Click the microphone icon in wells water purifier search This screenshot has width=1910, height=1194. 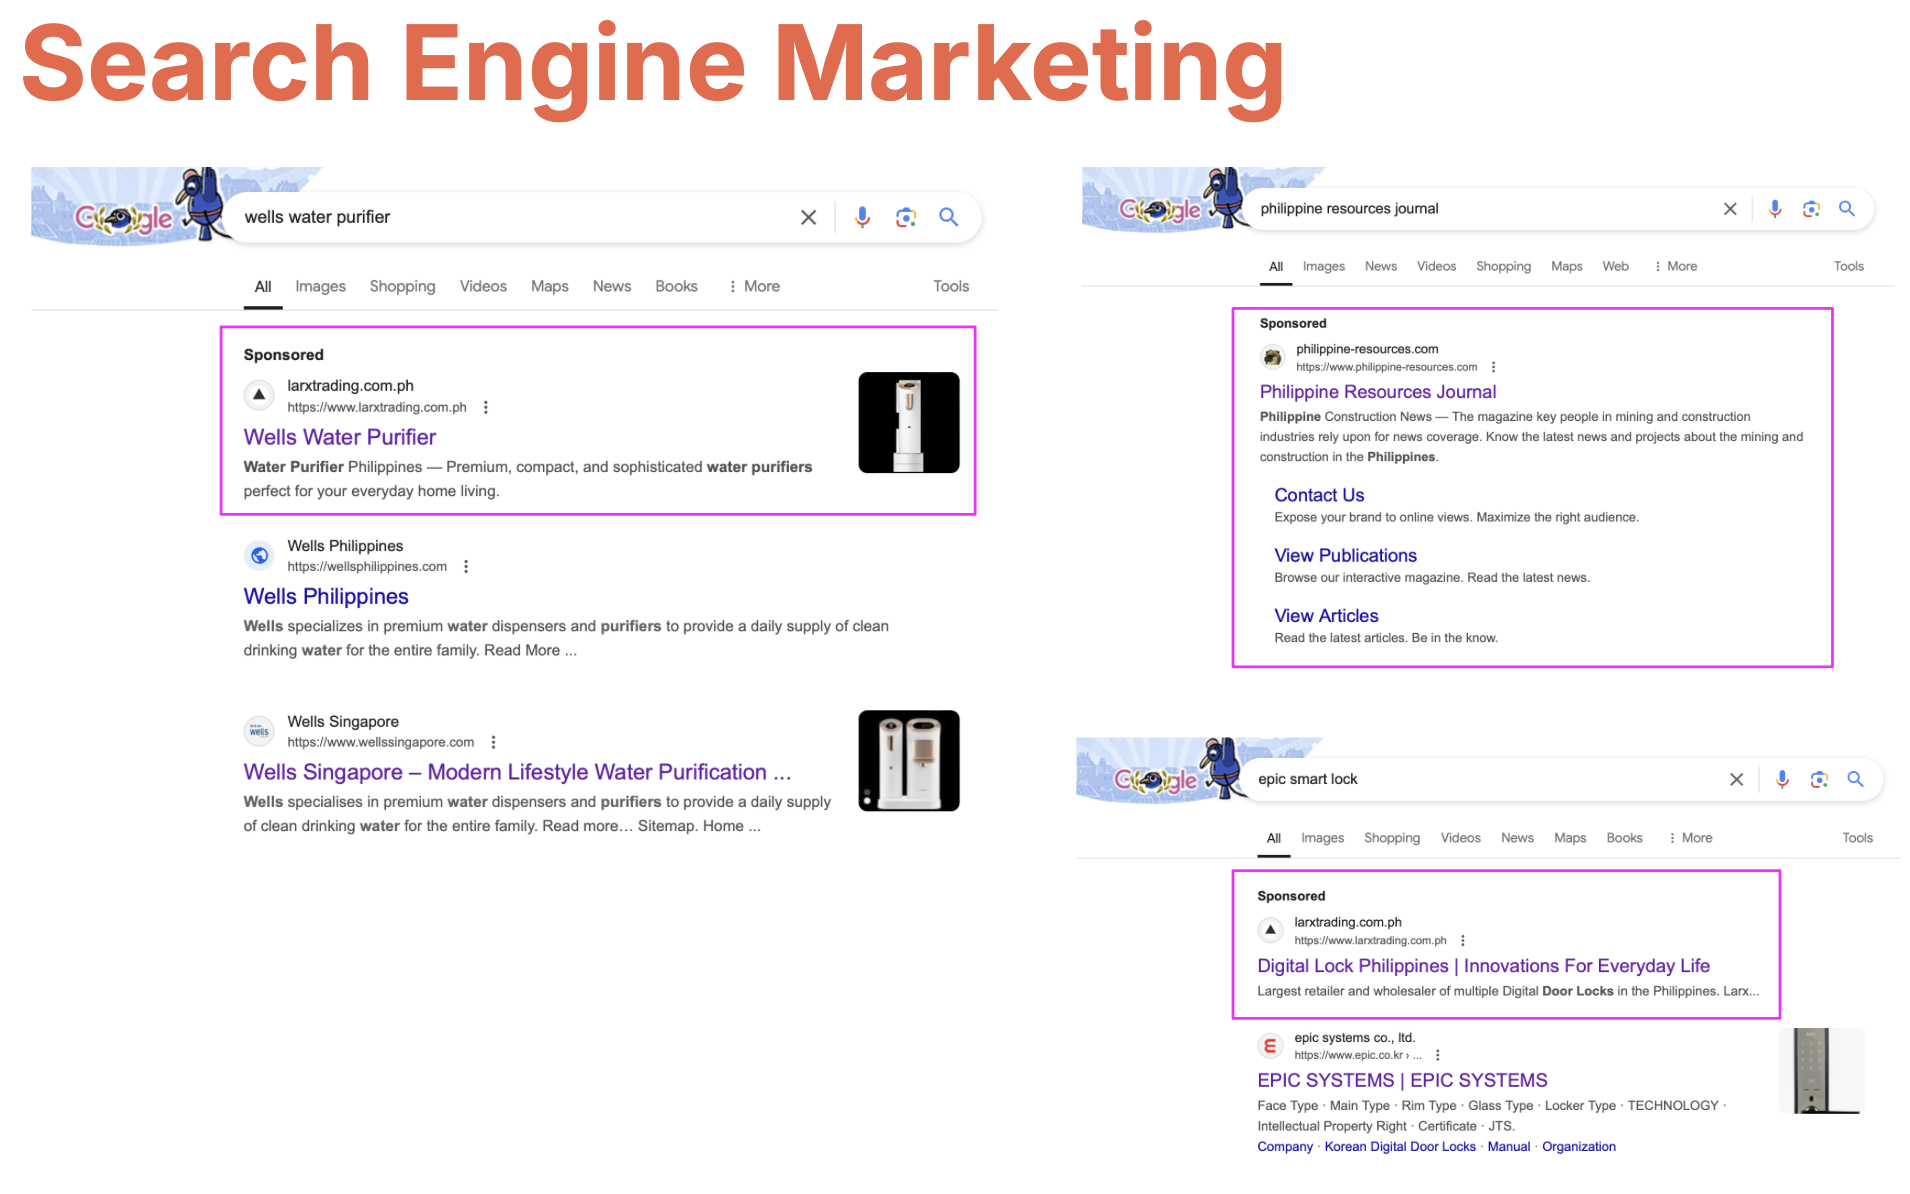tap(862, 217)
